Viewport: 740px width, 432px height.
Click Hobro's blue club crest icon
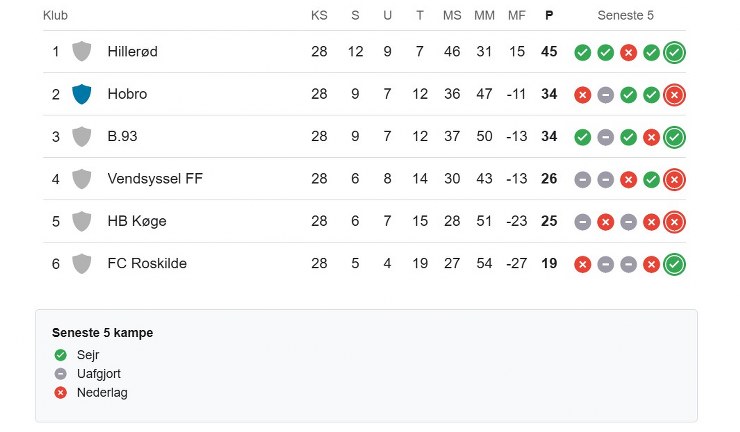[82, 94]
